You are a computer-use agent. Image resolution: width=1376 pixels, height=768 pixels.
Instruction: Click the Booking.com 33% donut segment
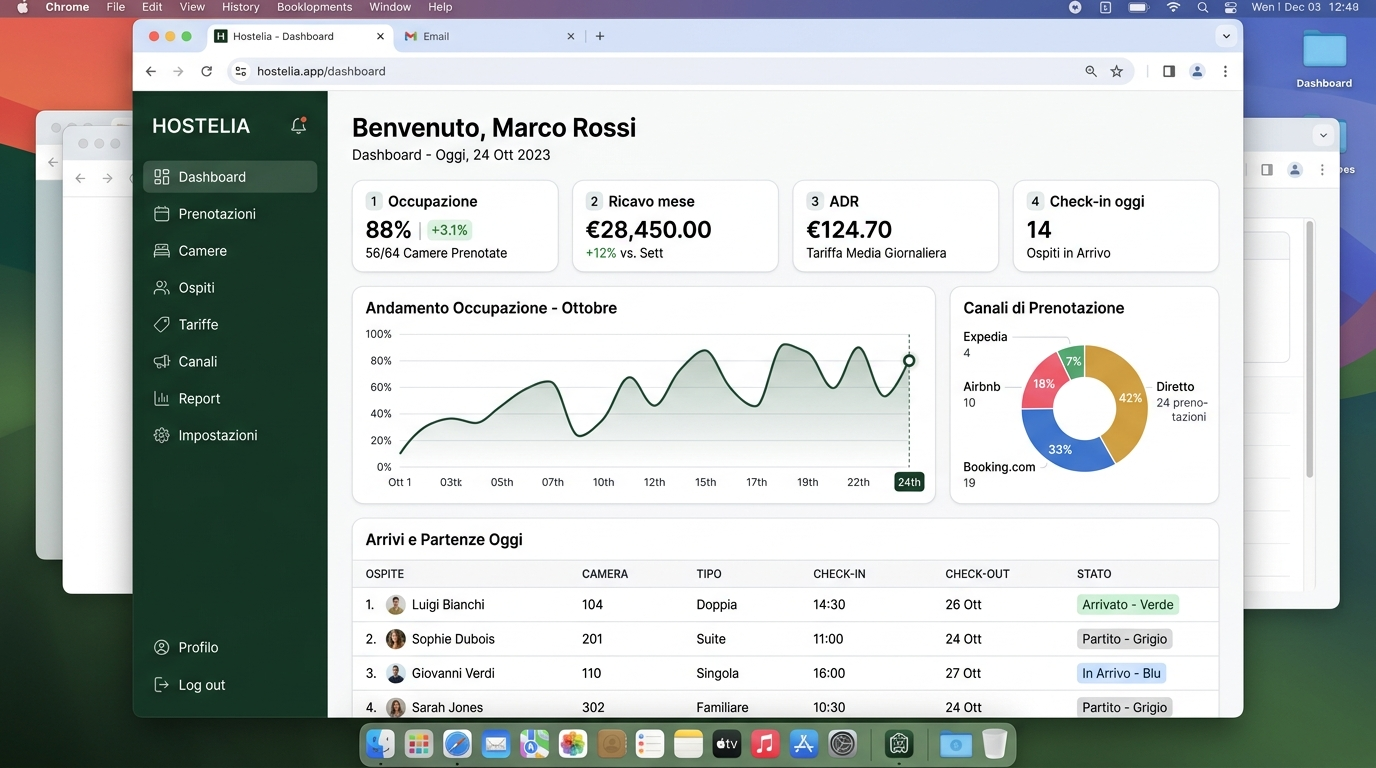[x=1062, y=451]
